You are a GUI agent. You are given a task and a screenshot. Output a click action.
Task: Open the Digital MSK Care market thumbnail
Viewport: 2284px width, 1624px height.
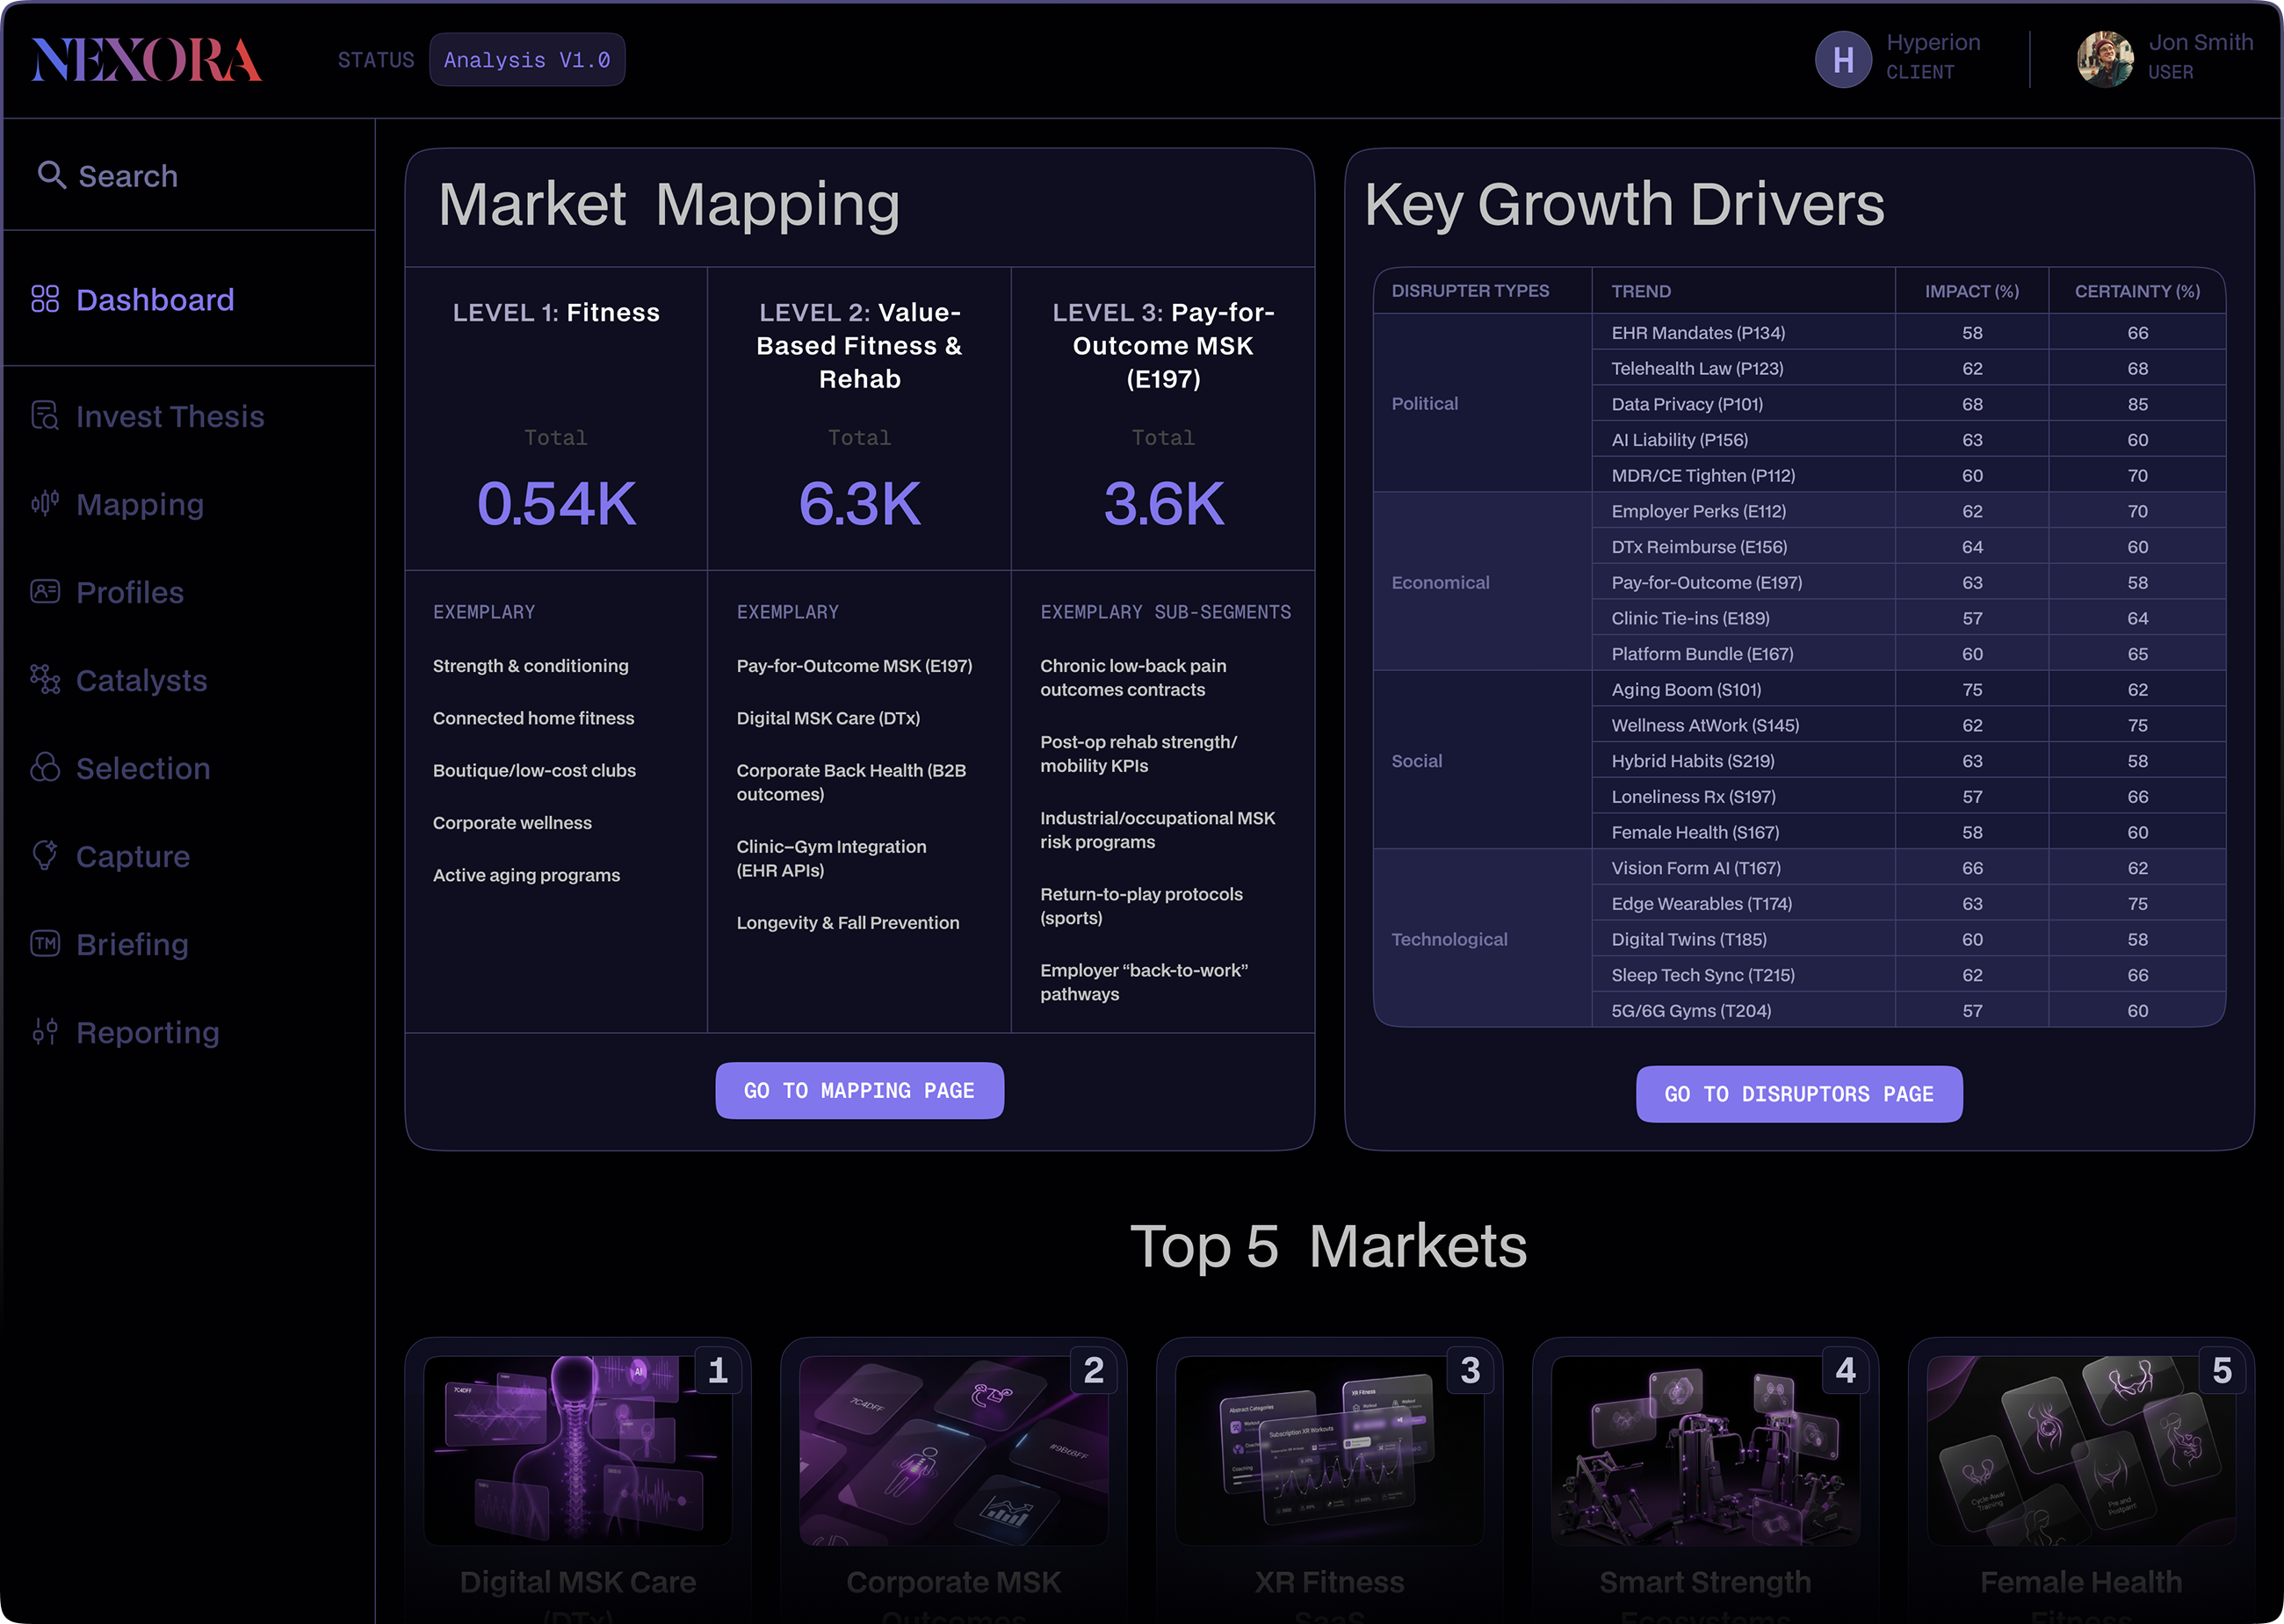(x=577, y=1449)
